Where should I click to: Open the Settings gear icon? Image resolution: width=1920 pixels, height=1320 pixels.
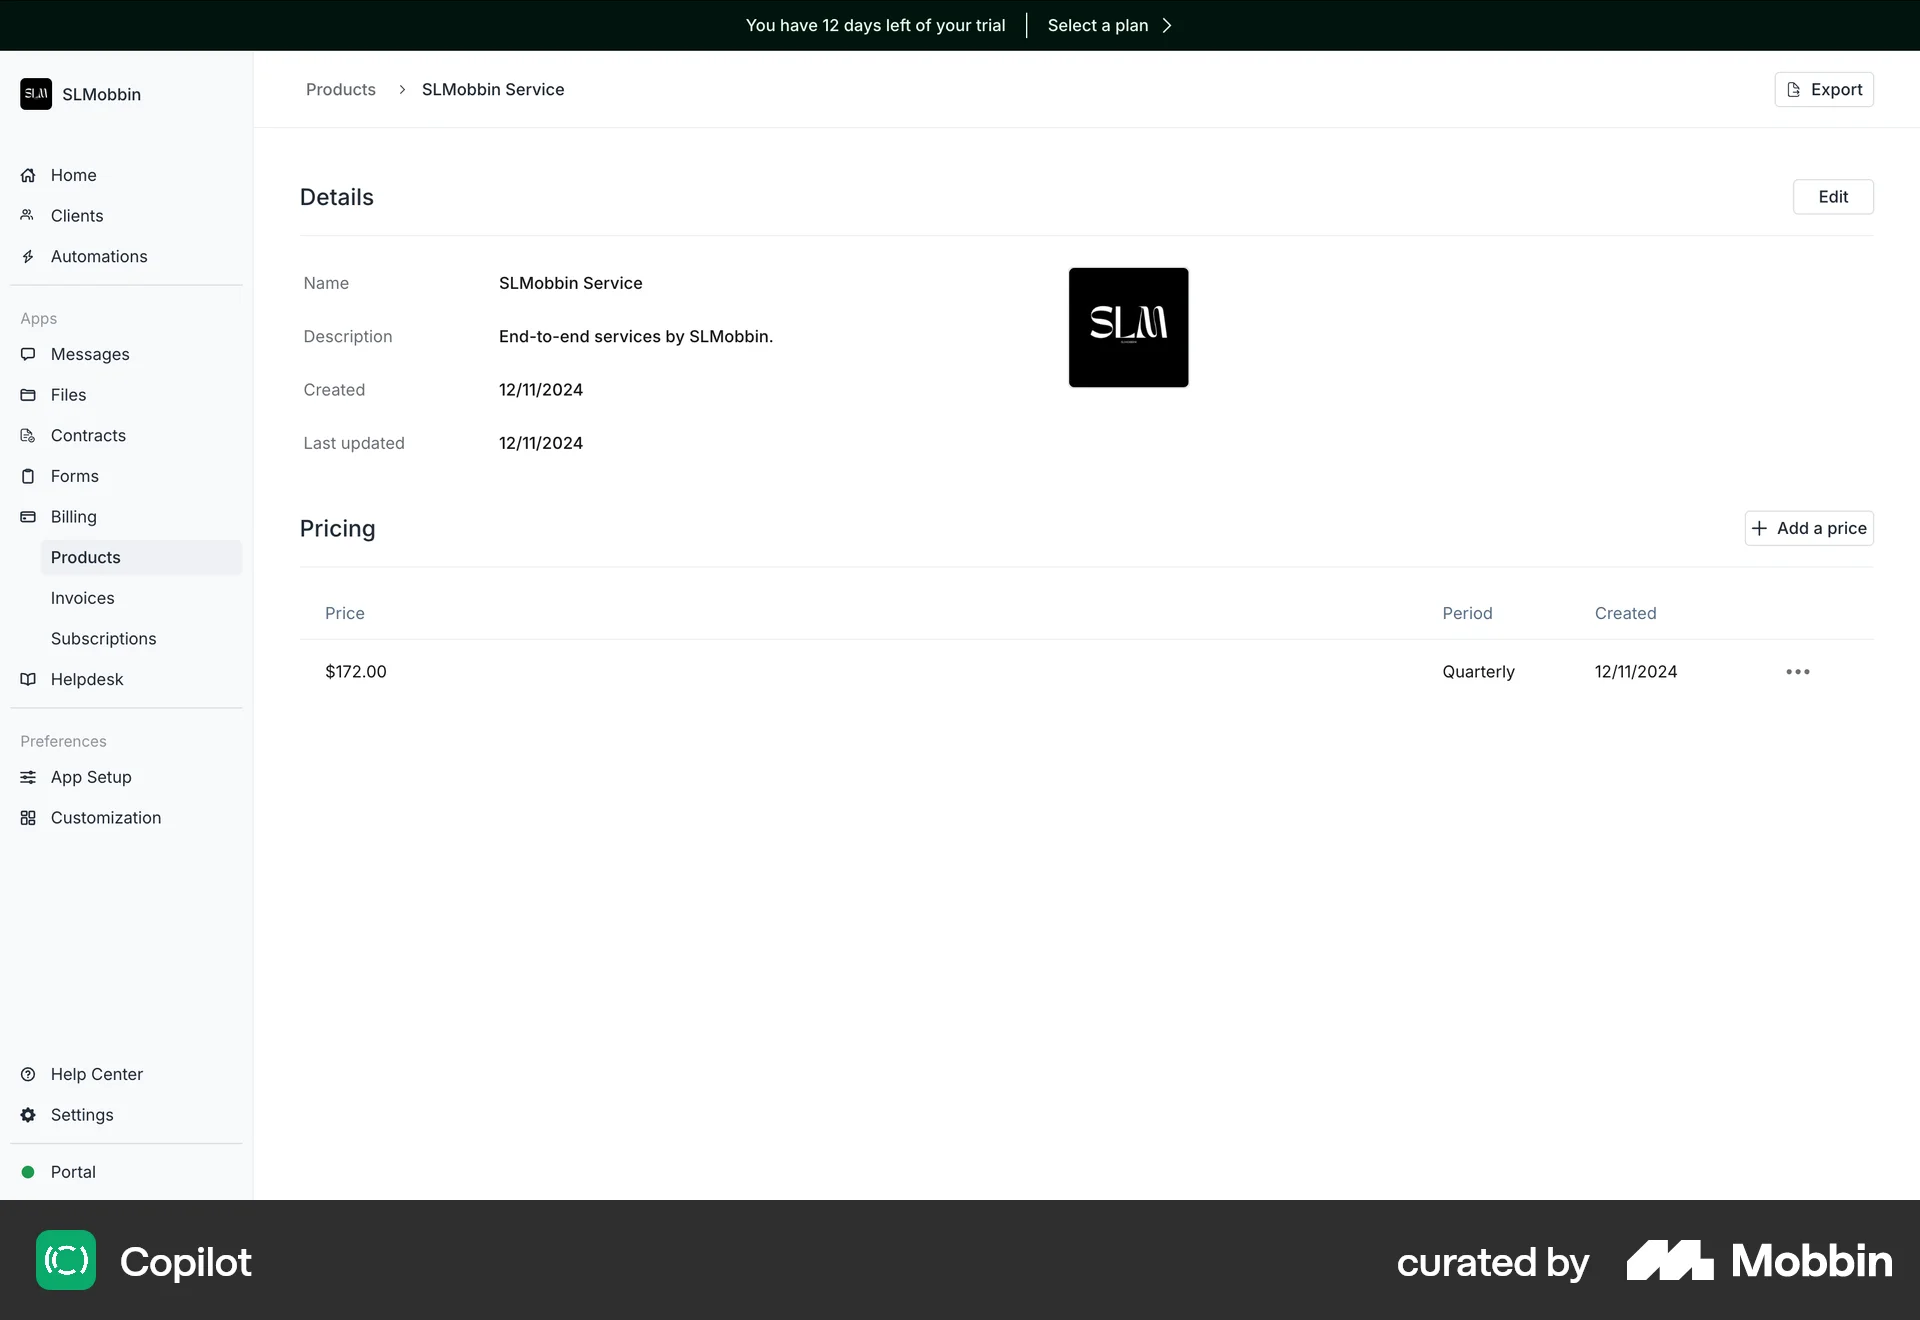coord(29,1114)
